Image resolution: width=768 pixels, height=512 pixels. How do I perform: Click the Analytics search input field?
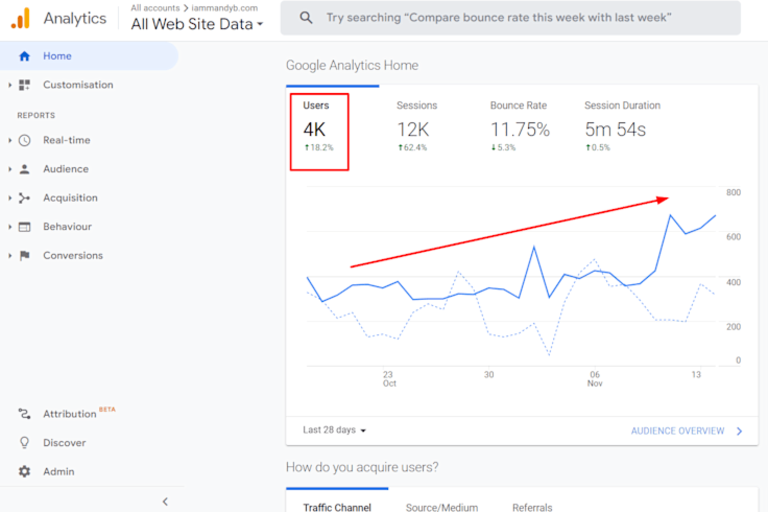point(510,18)
